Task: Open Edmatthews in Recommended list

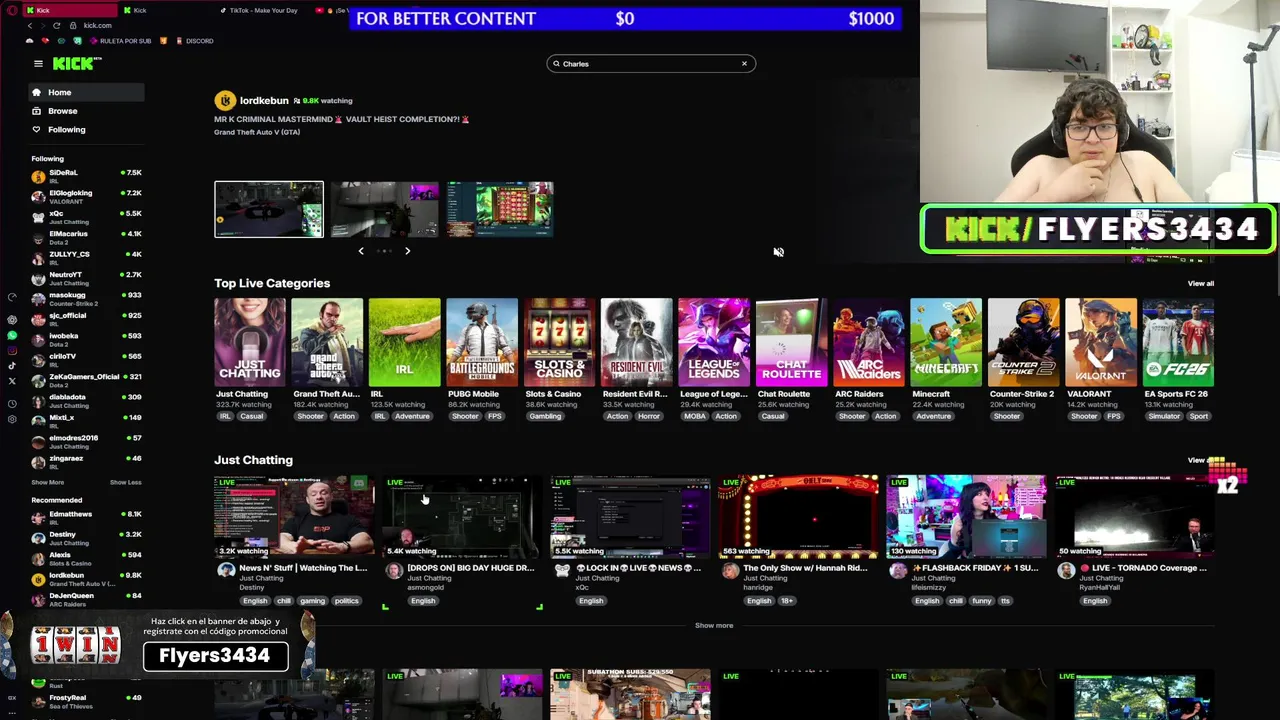Action: click(87, 517)
